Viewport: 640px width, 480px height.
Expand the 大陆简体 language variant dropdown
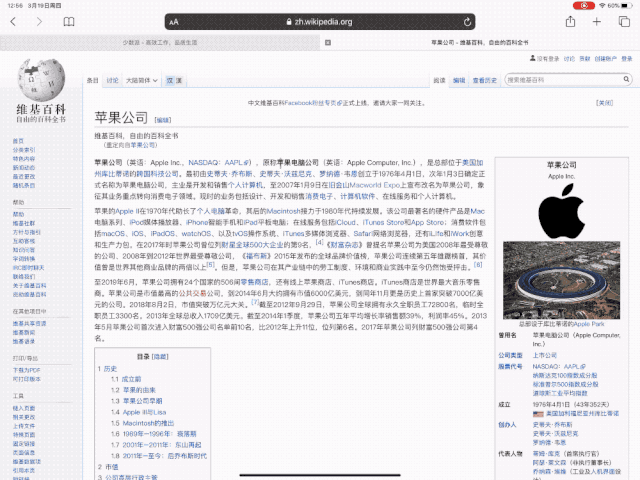[x=141, y=80]
